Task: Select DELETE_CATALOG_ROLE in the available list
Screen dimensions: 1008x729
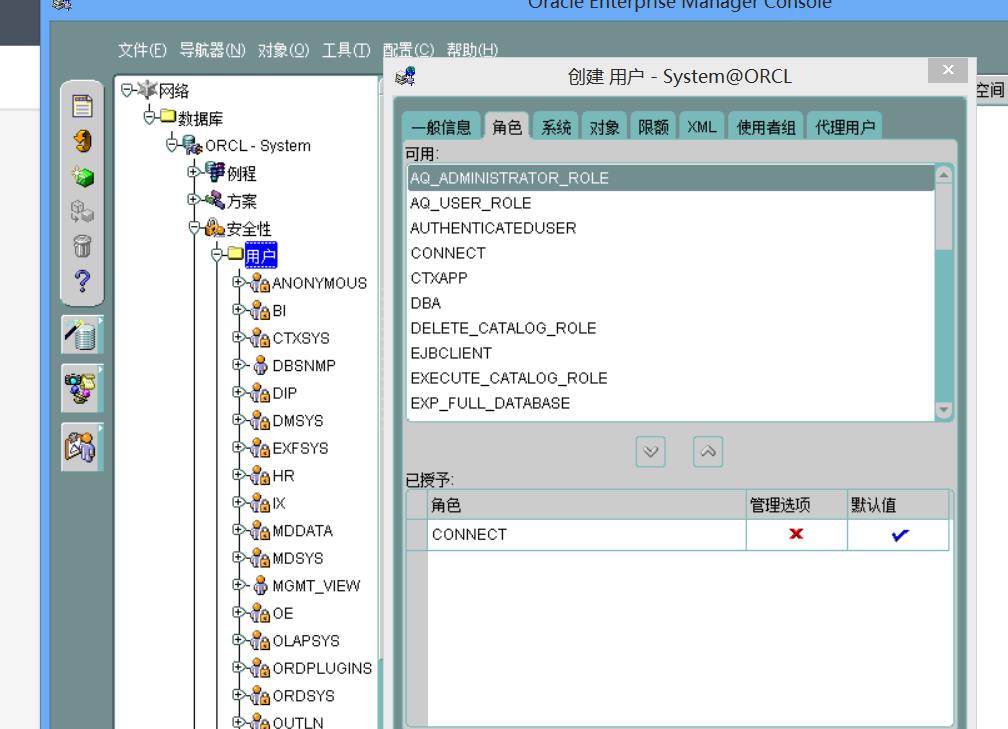Action: pos(670,328)
